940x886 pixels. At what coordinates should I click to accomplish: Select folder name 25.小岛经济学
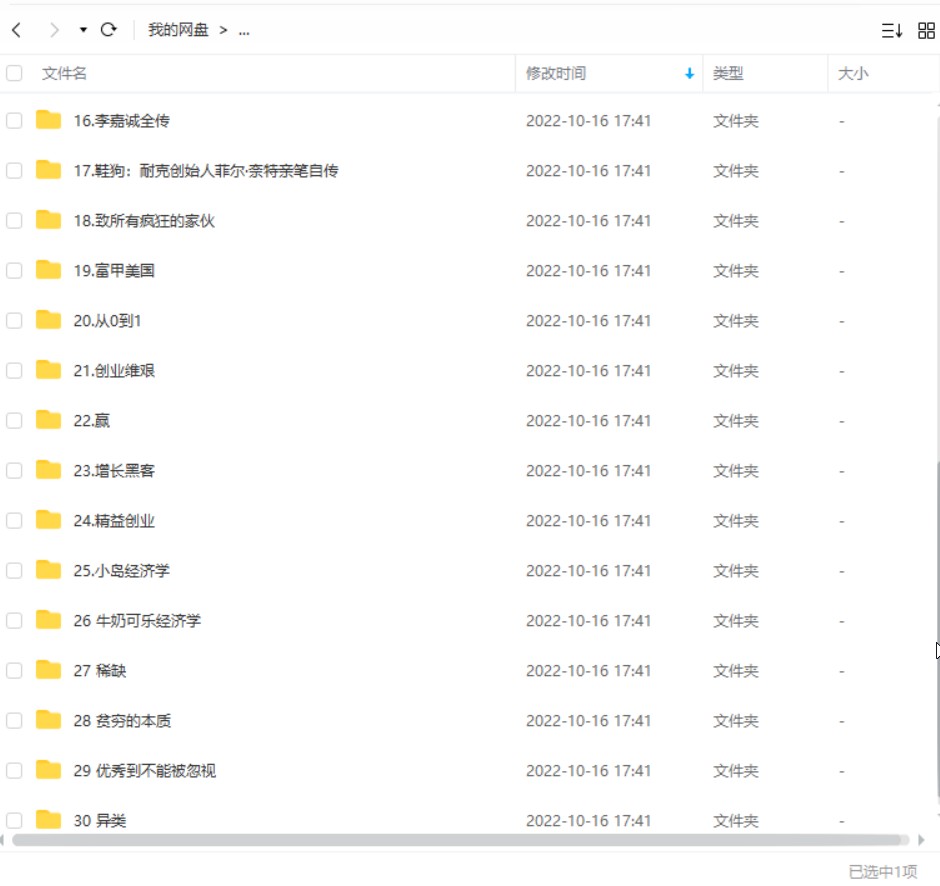[x=122, y=571]
